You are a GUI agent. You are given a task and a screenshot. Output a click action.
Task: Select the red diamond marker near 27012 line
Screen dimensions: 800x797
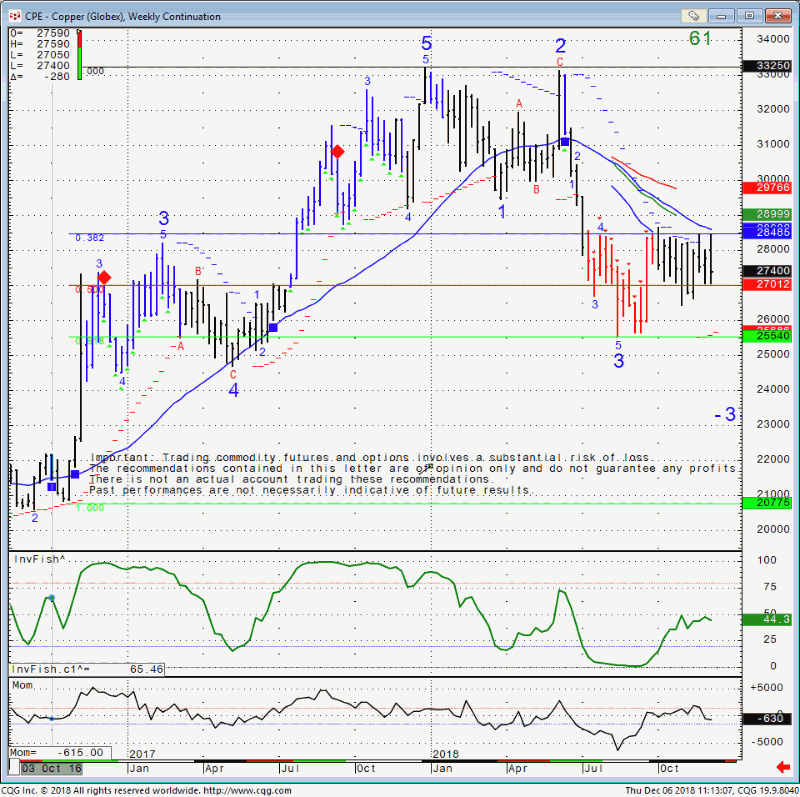pyautogui.click(x=104, y=277)
